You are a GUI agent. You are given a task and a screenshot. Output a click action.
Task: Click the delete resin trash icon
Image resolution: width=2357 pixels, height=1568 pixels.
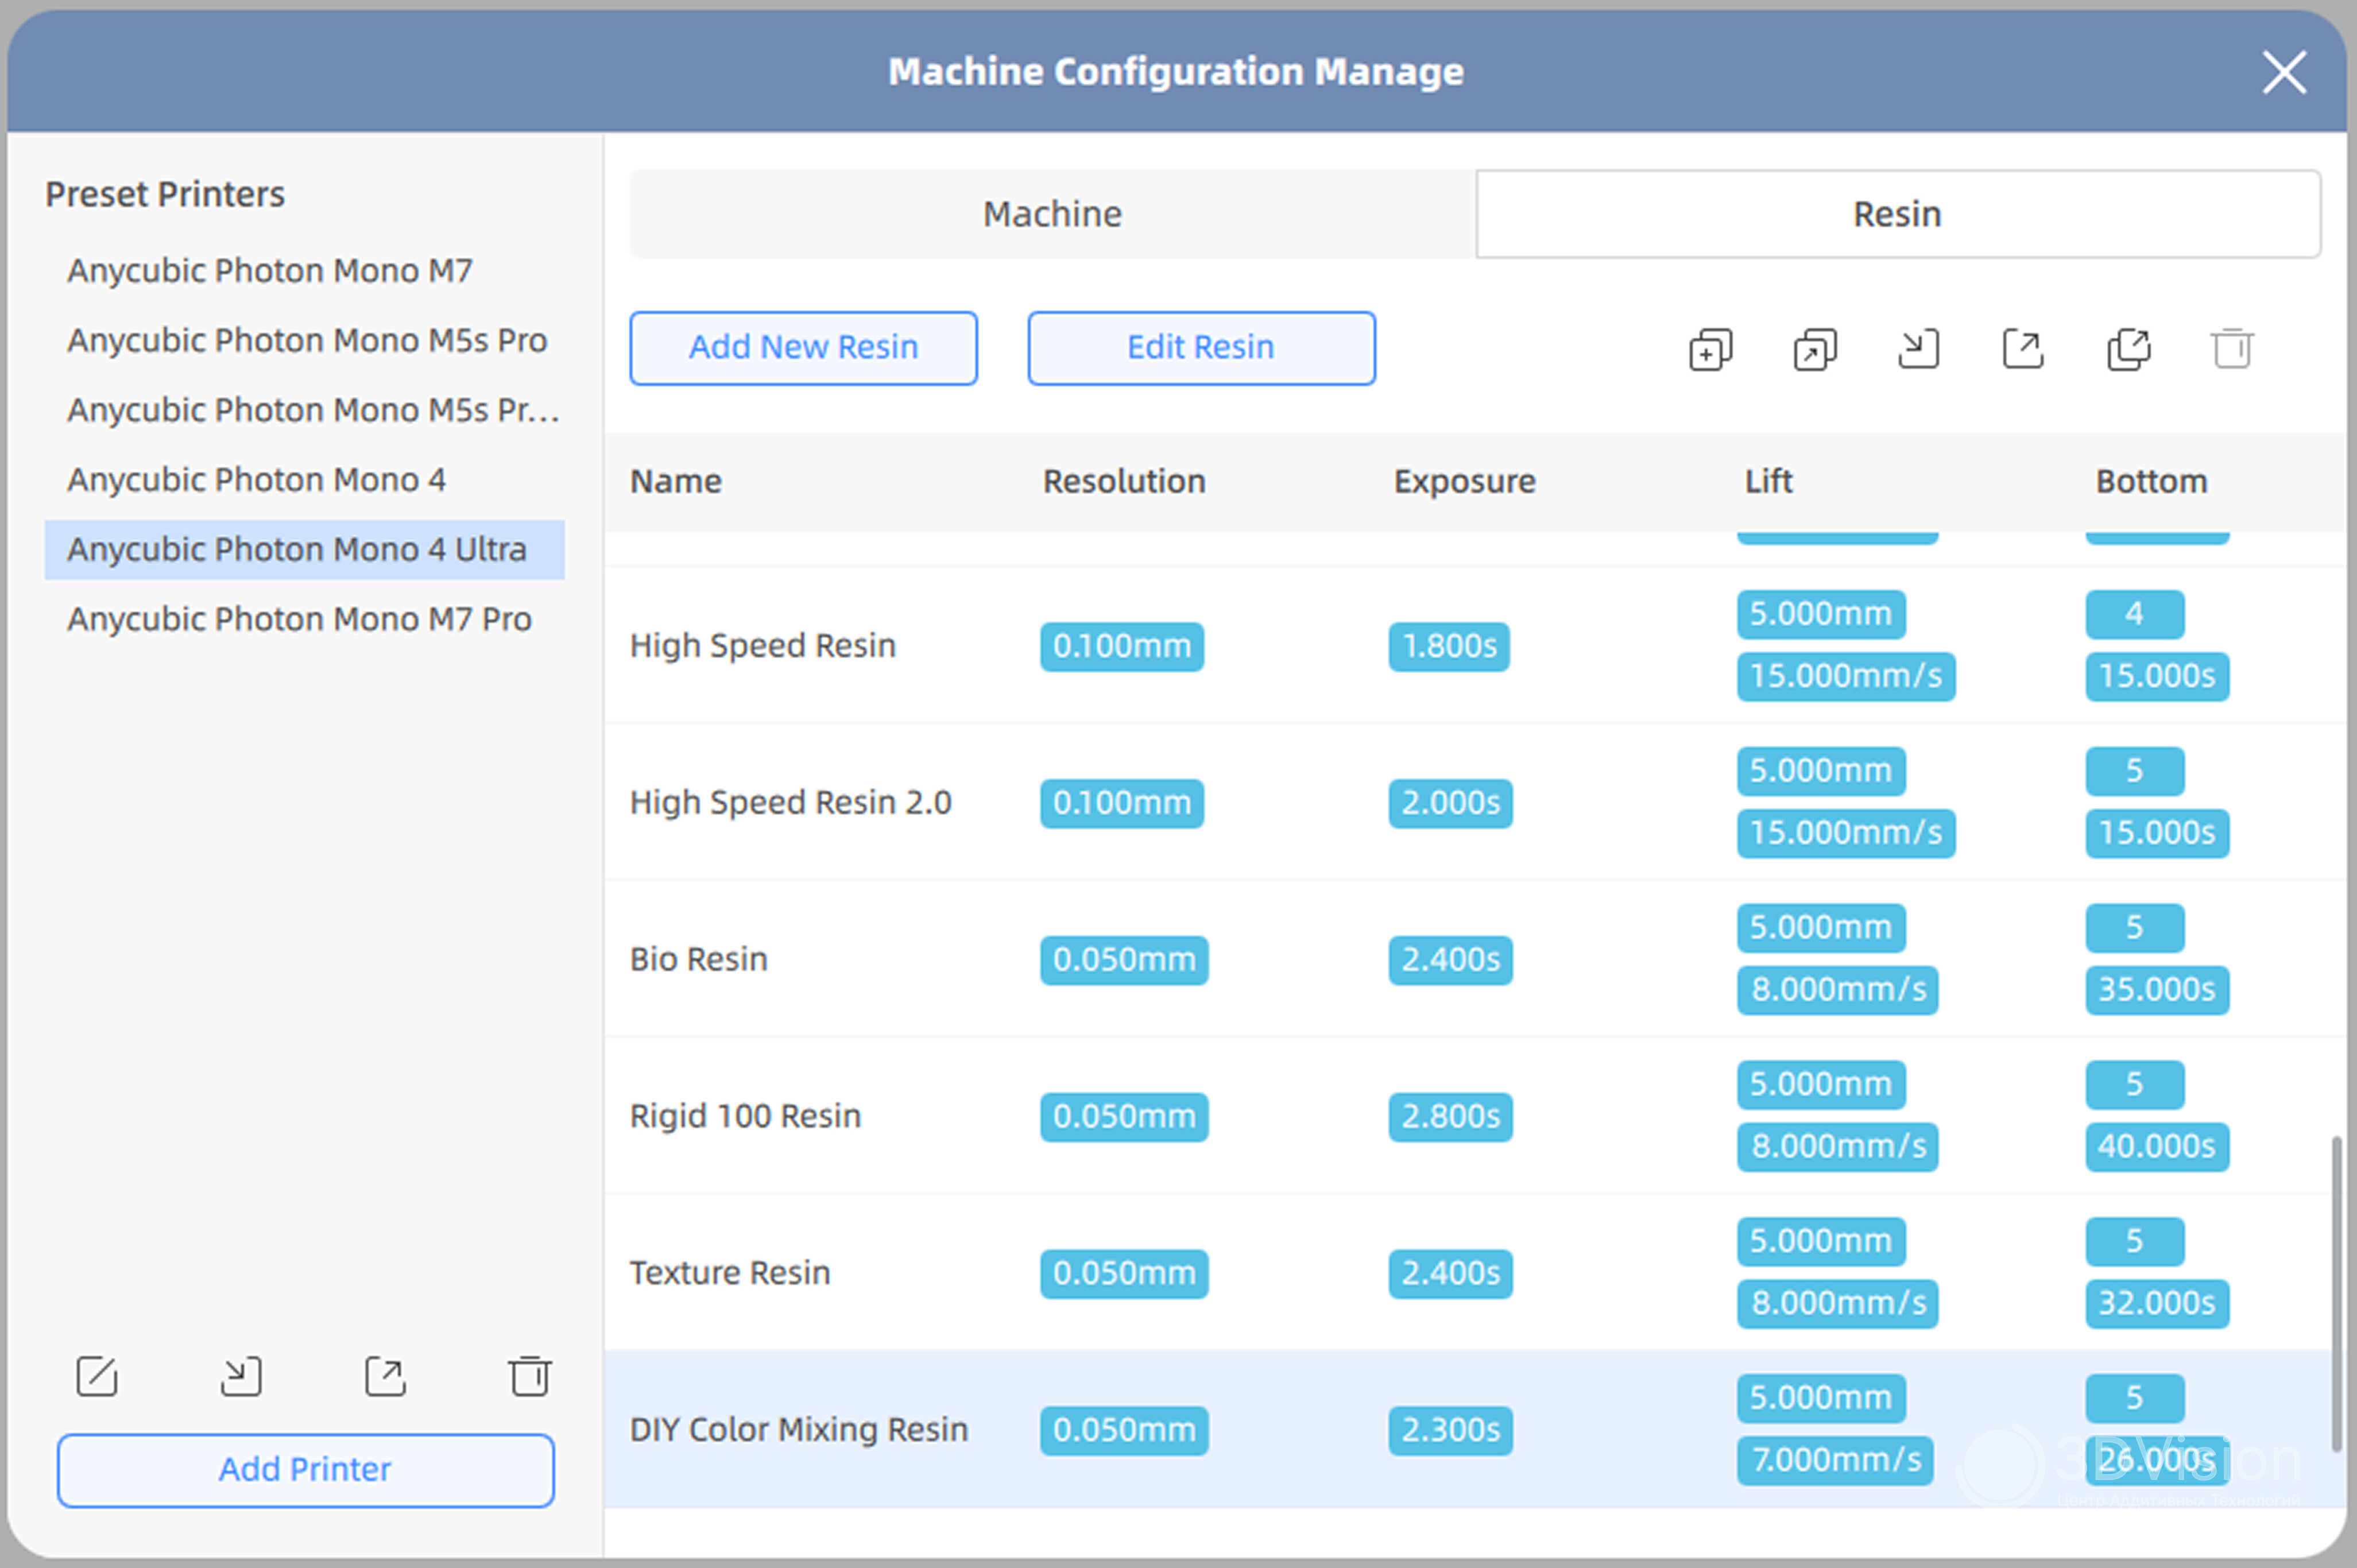click(x=2231, y=349)
